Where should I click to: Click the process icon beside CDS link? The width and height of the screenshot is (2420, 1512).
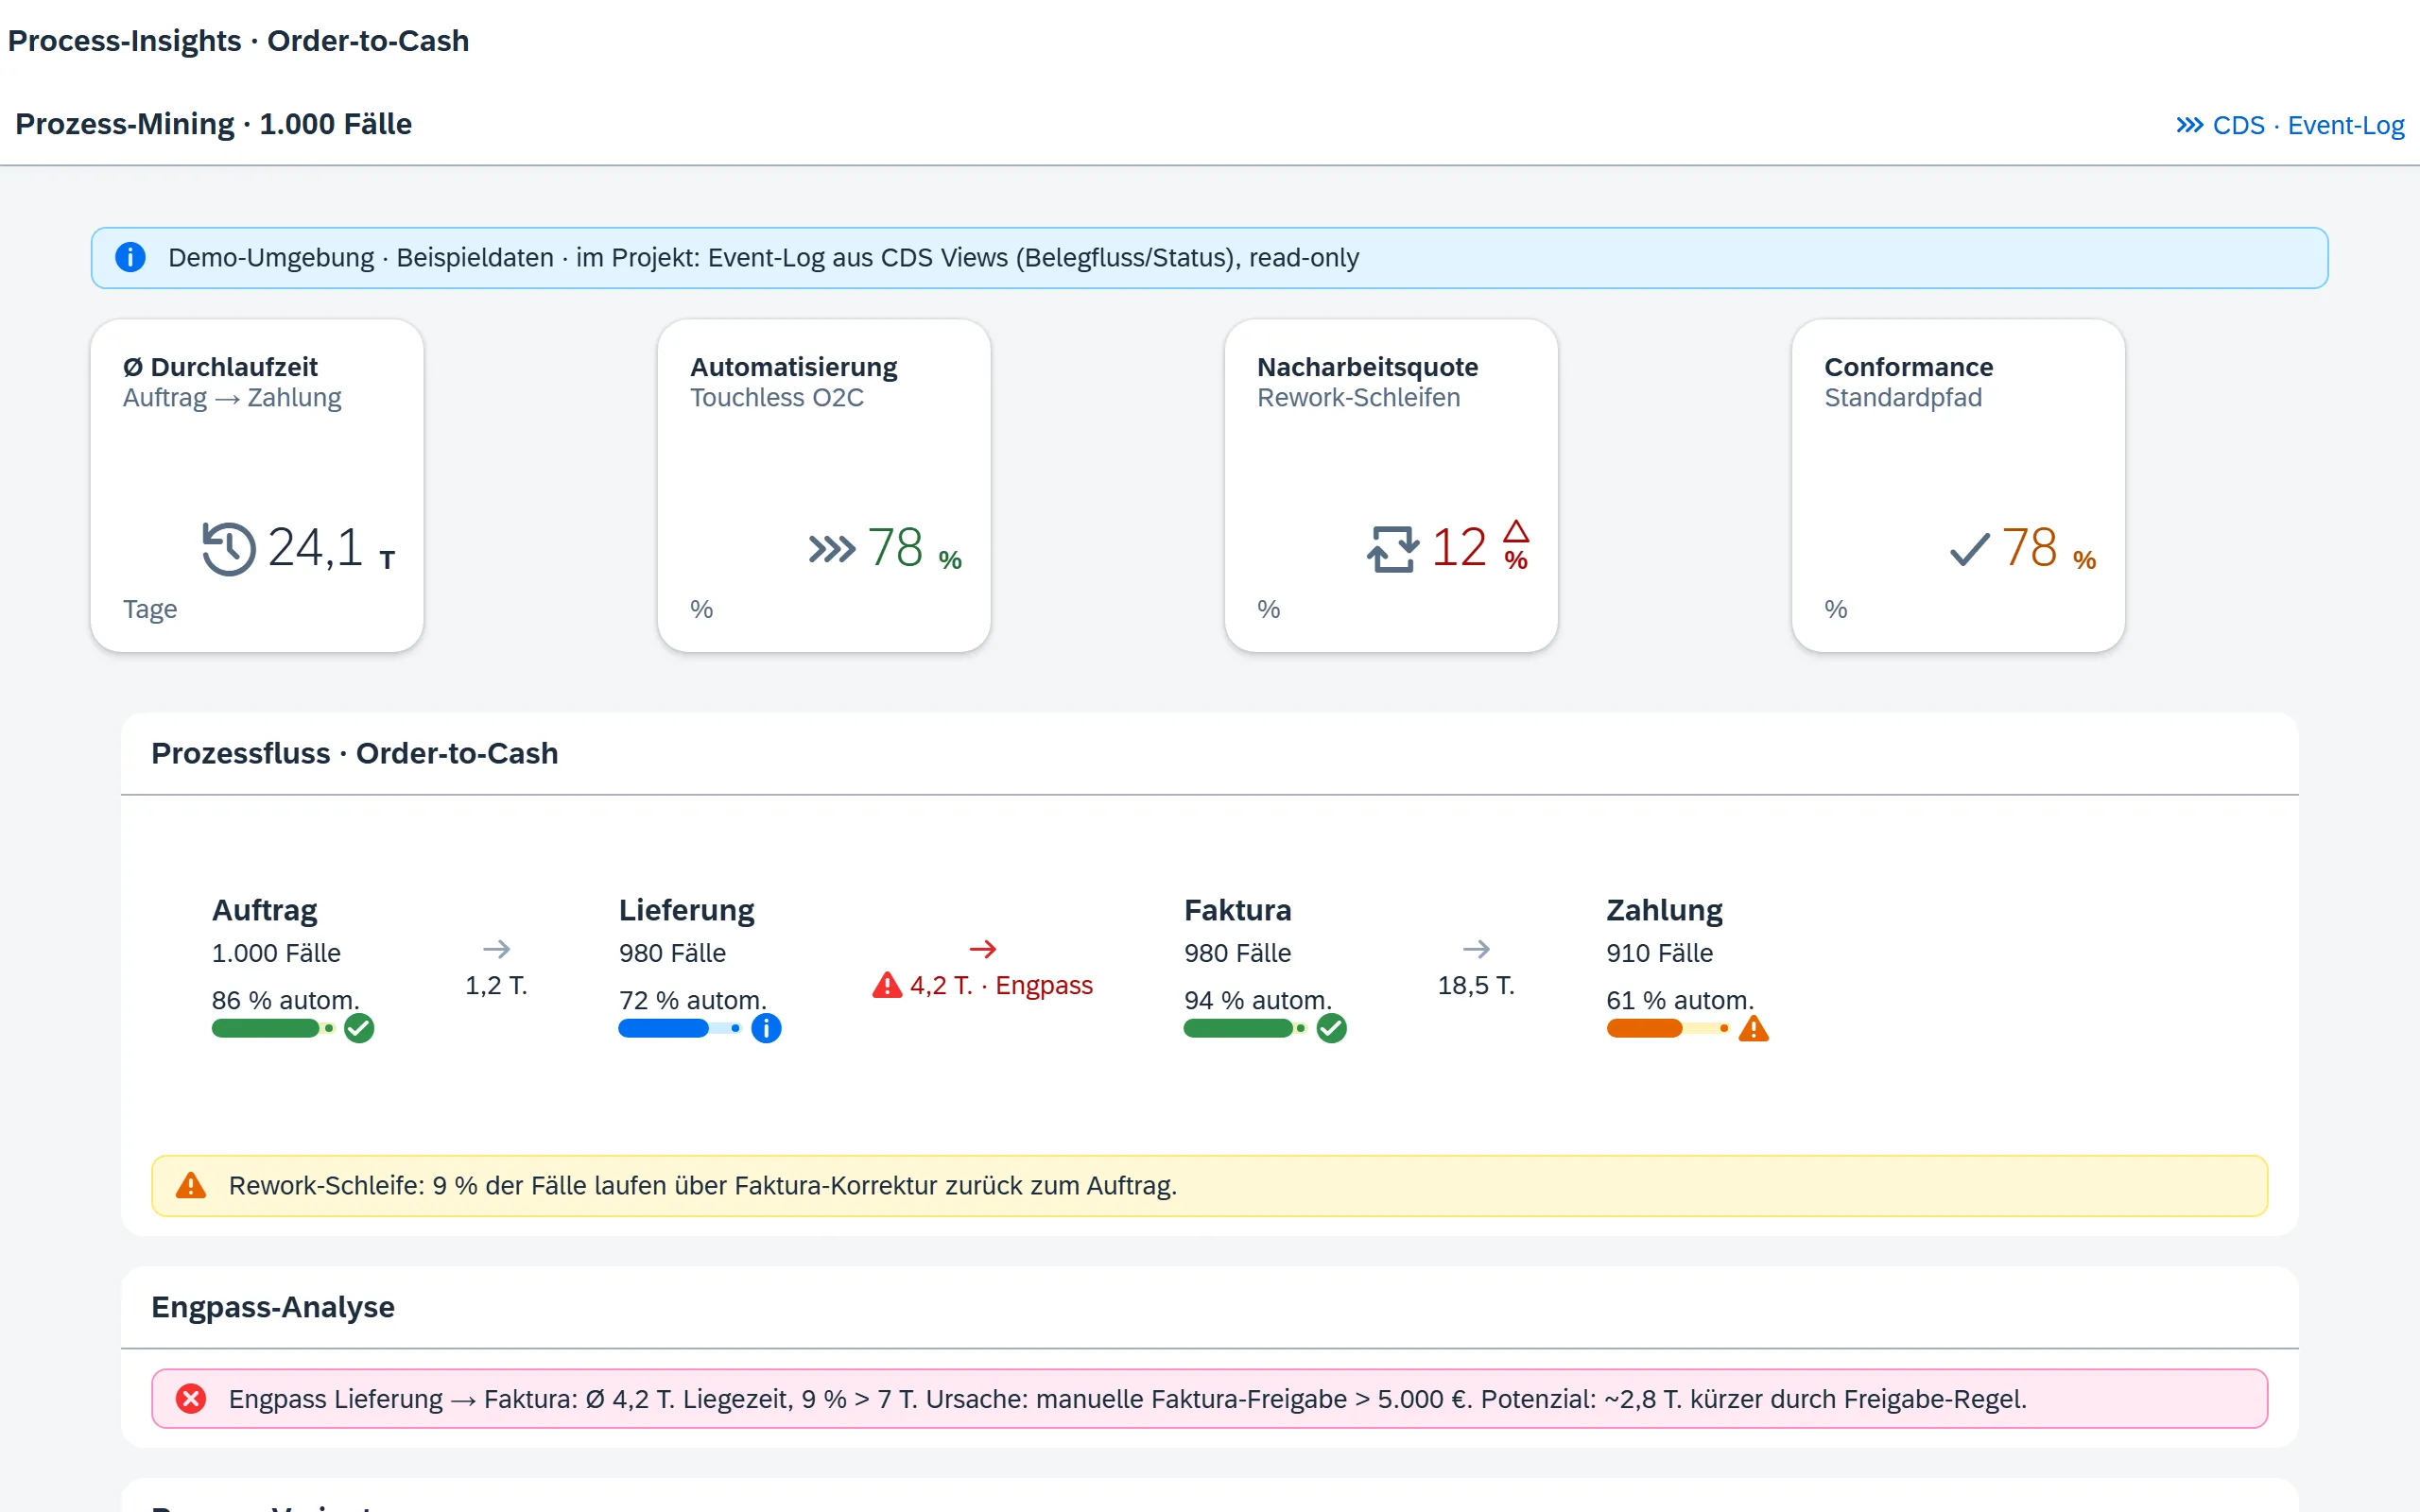coord(2189,125)
